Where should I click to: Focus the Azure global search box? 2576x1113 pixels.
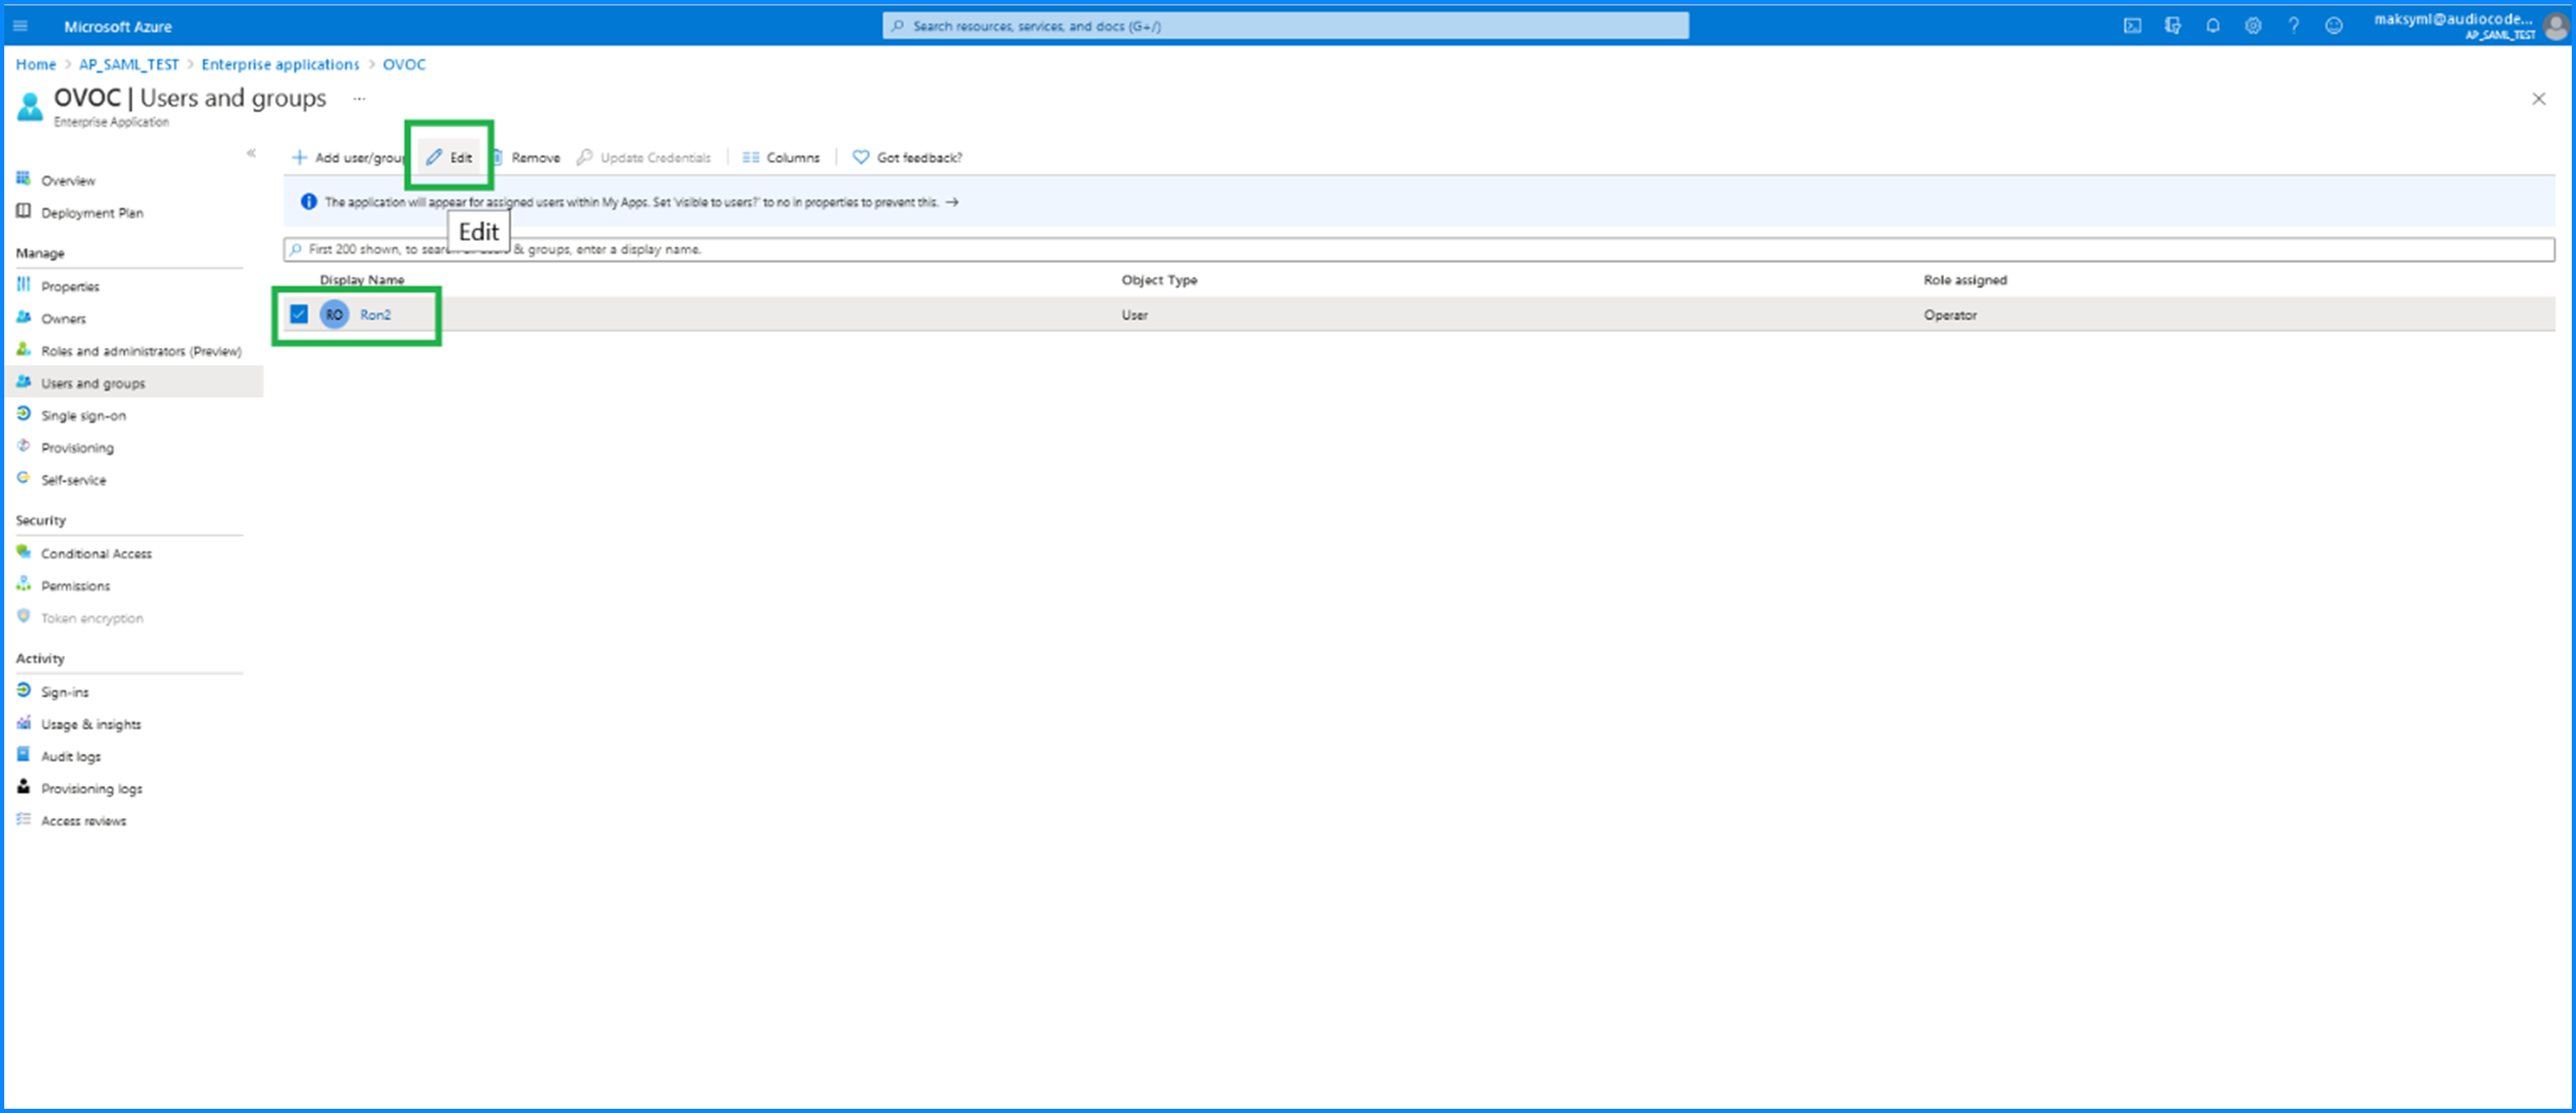tap(1285, 26)
